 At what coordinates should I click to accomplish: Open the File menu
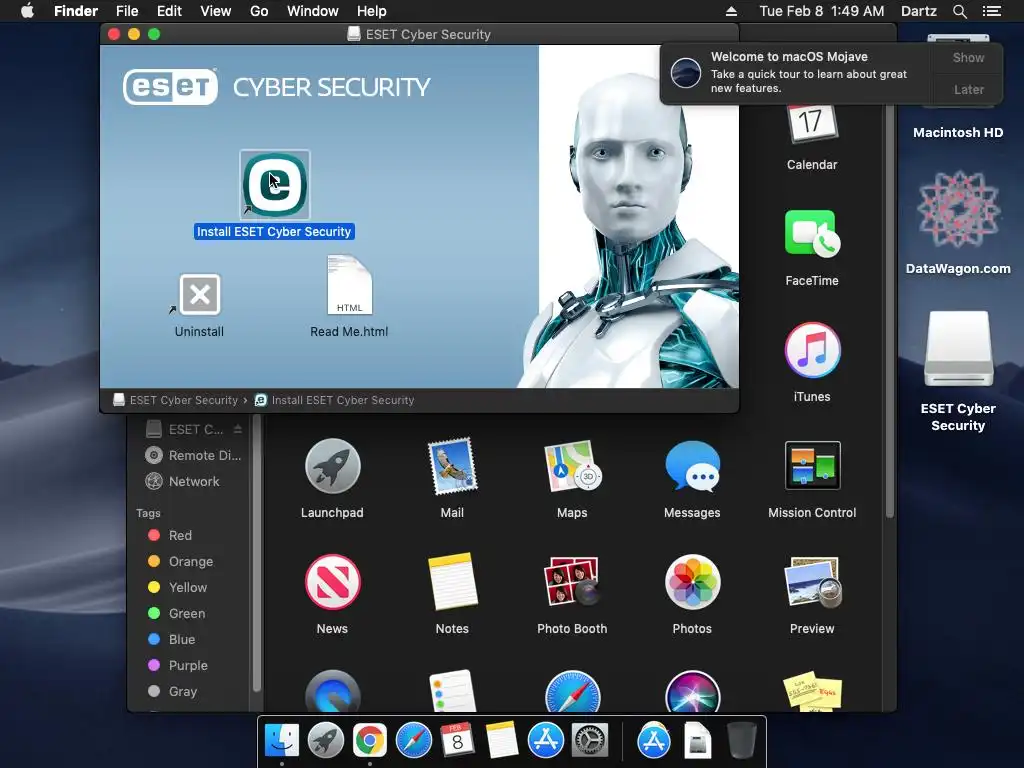pyautogui.click(x=127, y=11)
